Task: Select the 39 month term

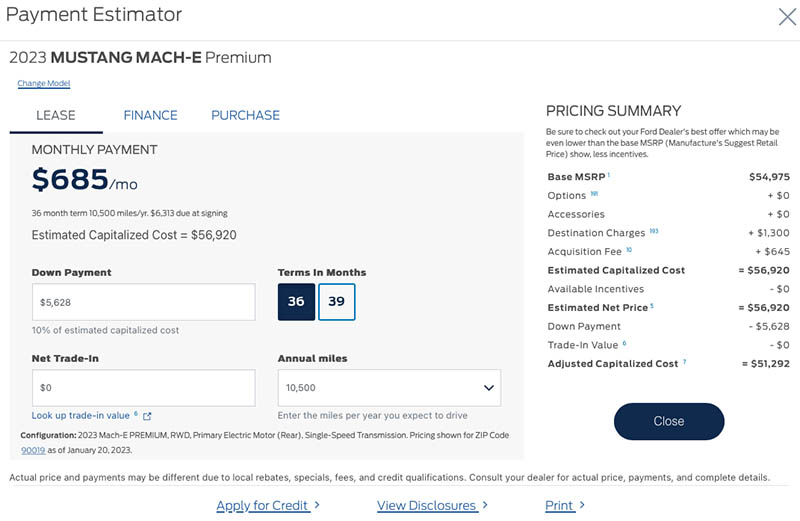Action: [336, 302]
